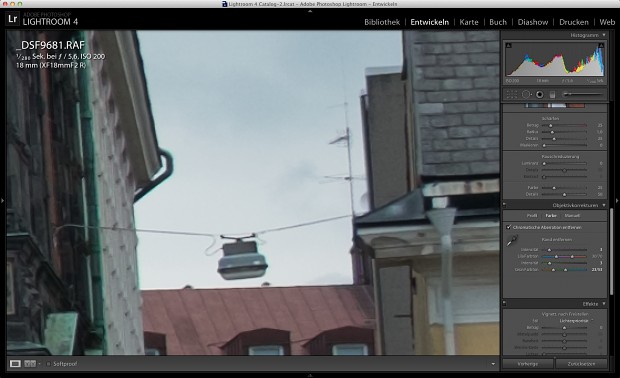
Task: Switch to loupe view mode
Action: tap(15, 363)
